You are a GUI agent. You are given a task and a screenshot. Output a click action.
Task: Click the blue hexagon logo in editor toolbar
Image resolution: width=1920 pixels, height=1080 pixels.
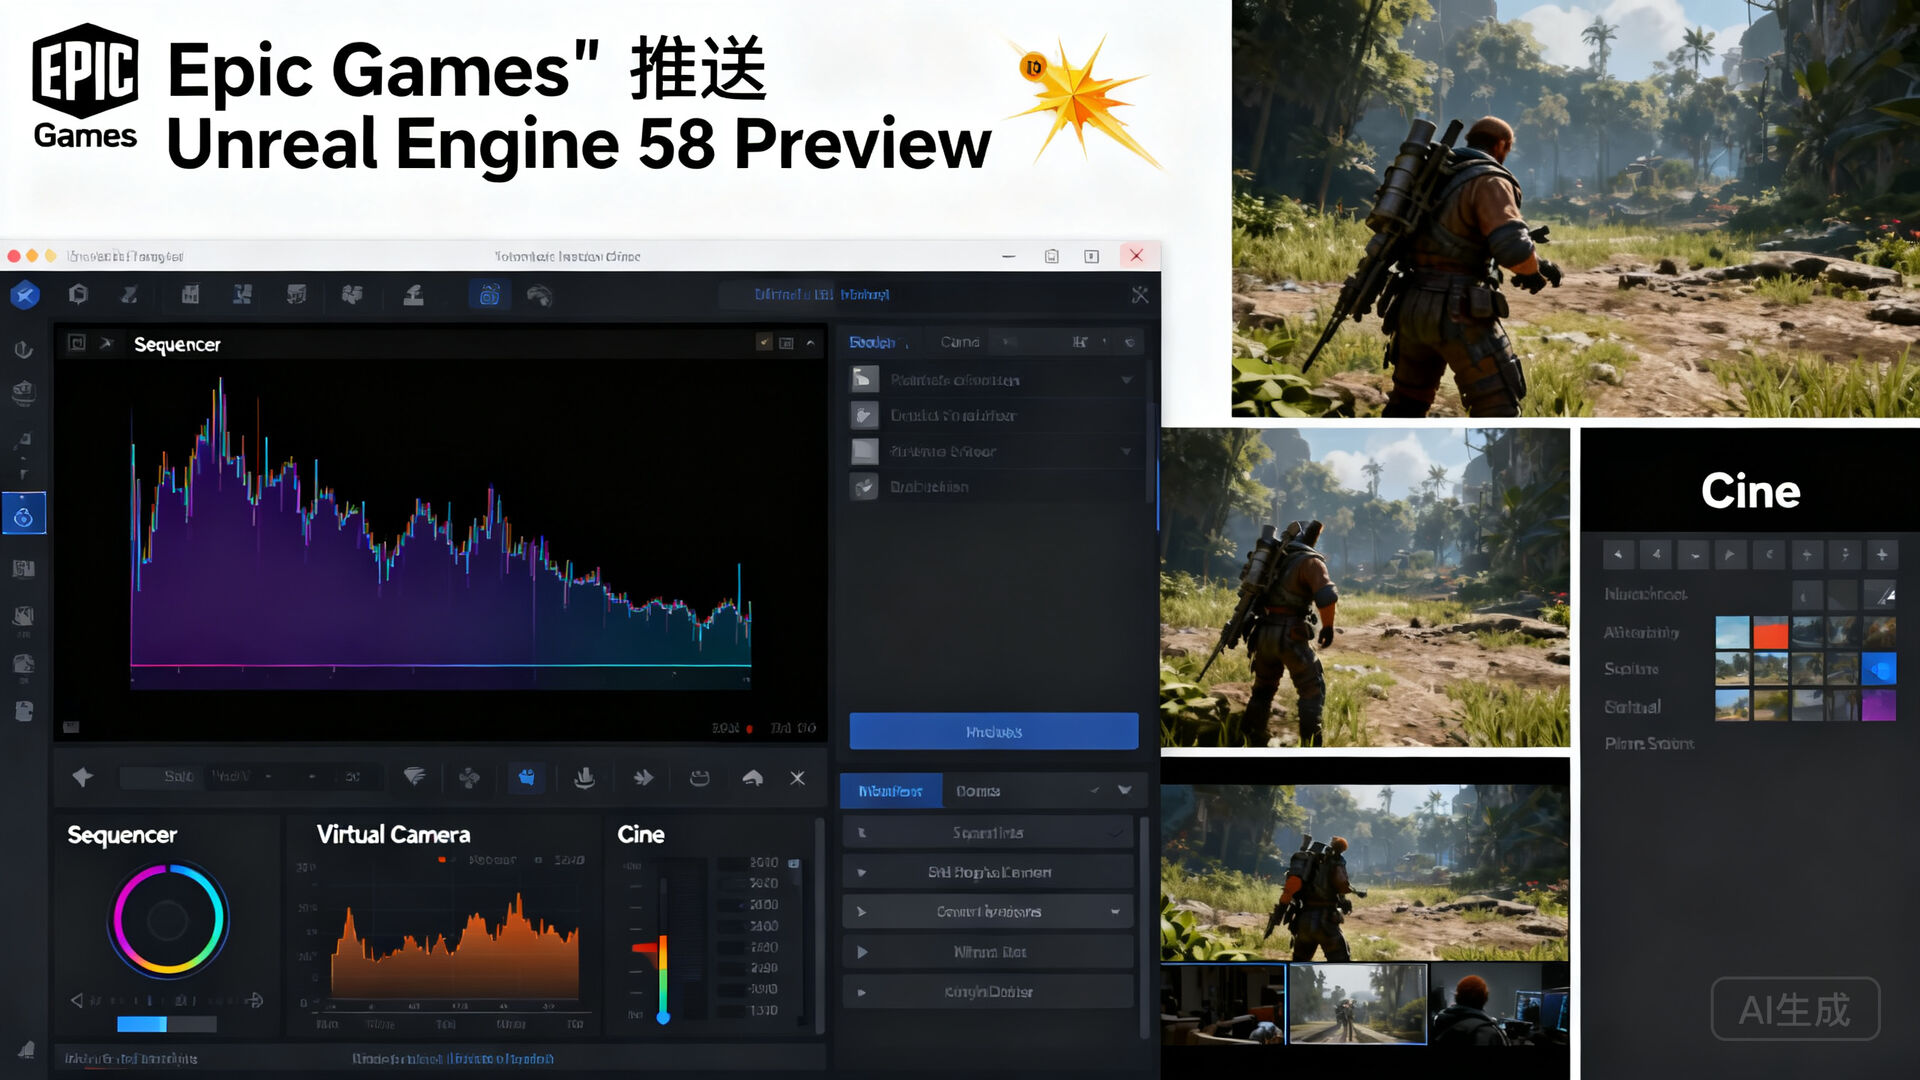click(x=25, y=295)
